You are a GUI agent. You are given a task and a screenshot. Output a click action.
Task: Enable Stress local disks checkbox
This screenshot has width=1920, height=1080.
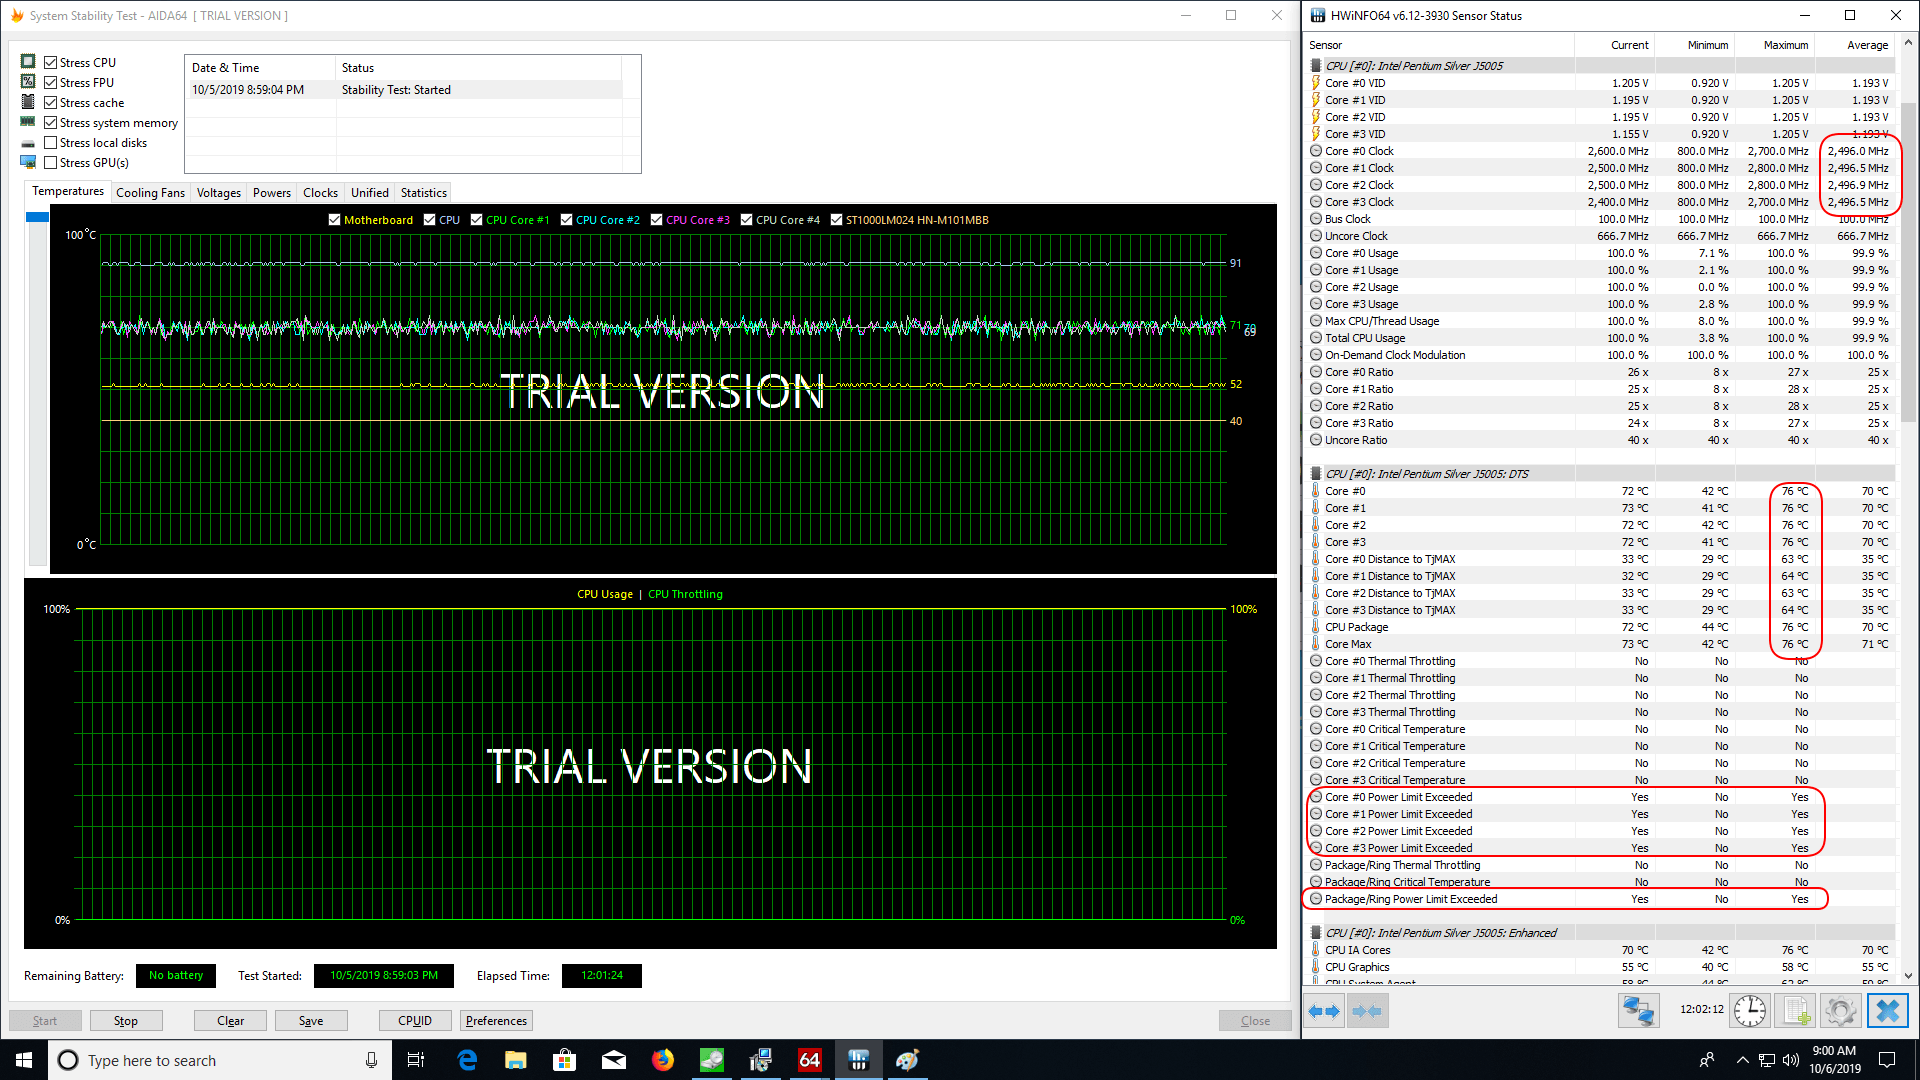pyautogui.click(x=51, y=142)
